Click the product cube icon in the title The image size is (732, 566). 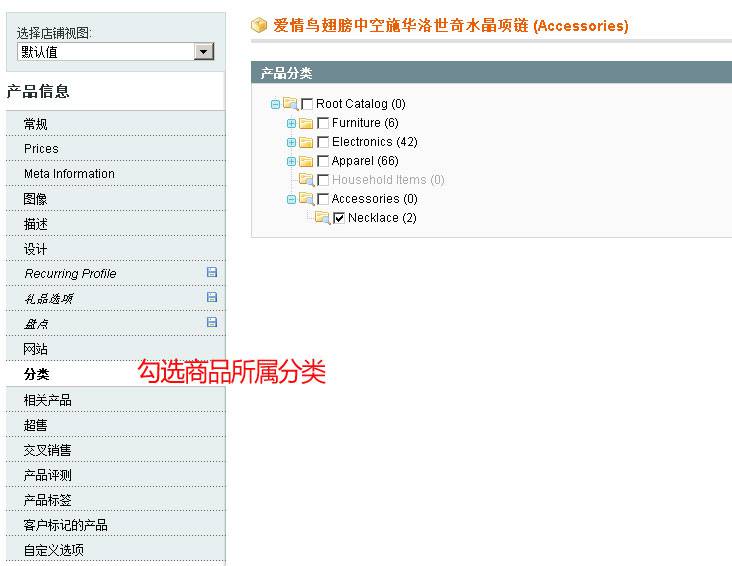pyautogui.click(x=259, y=25)
